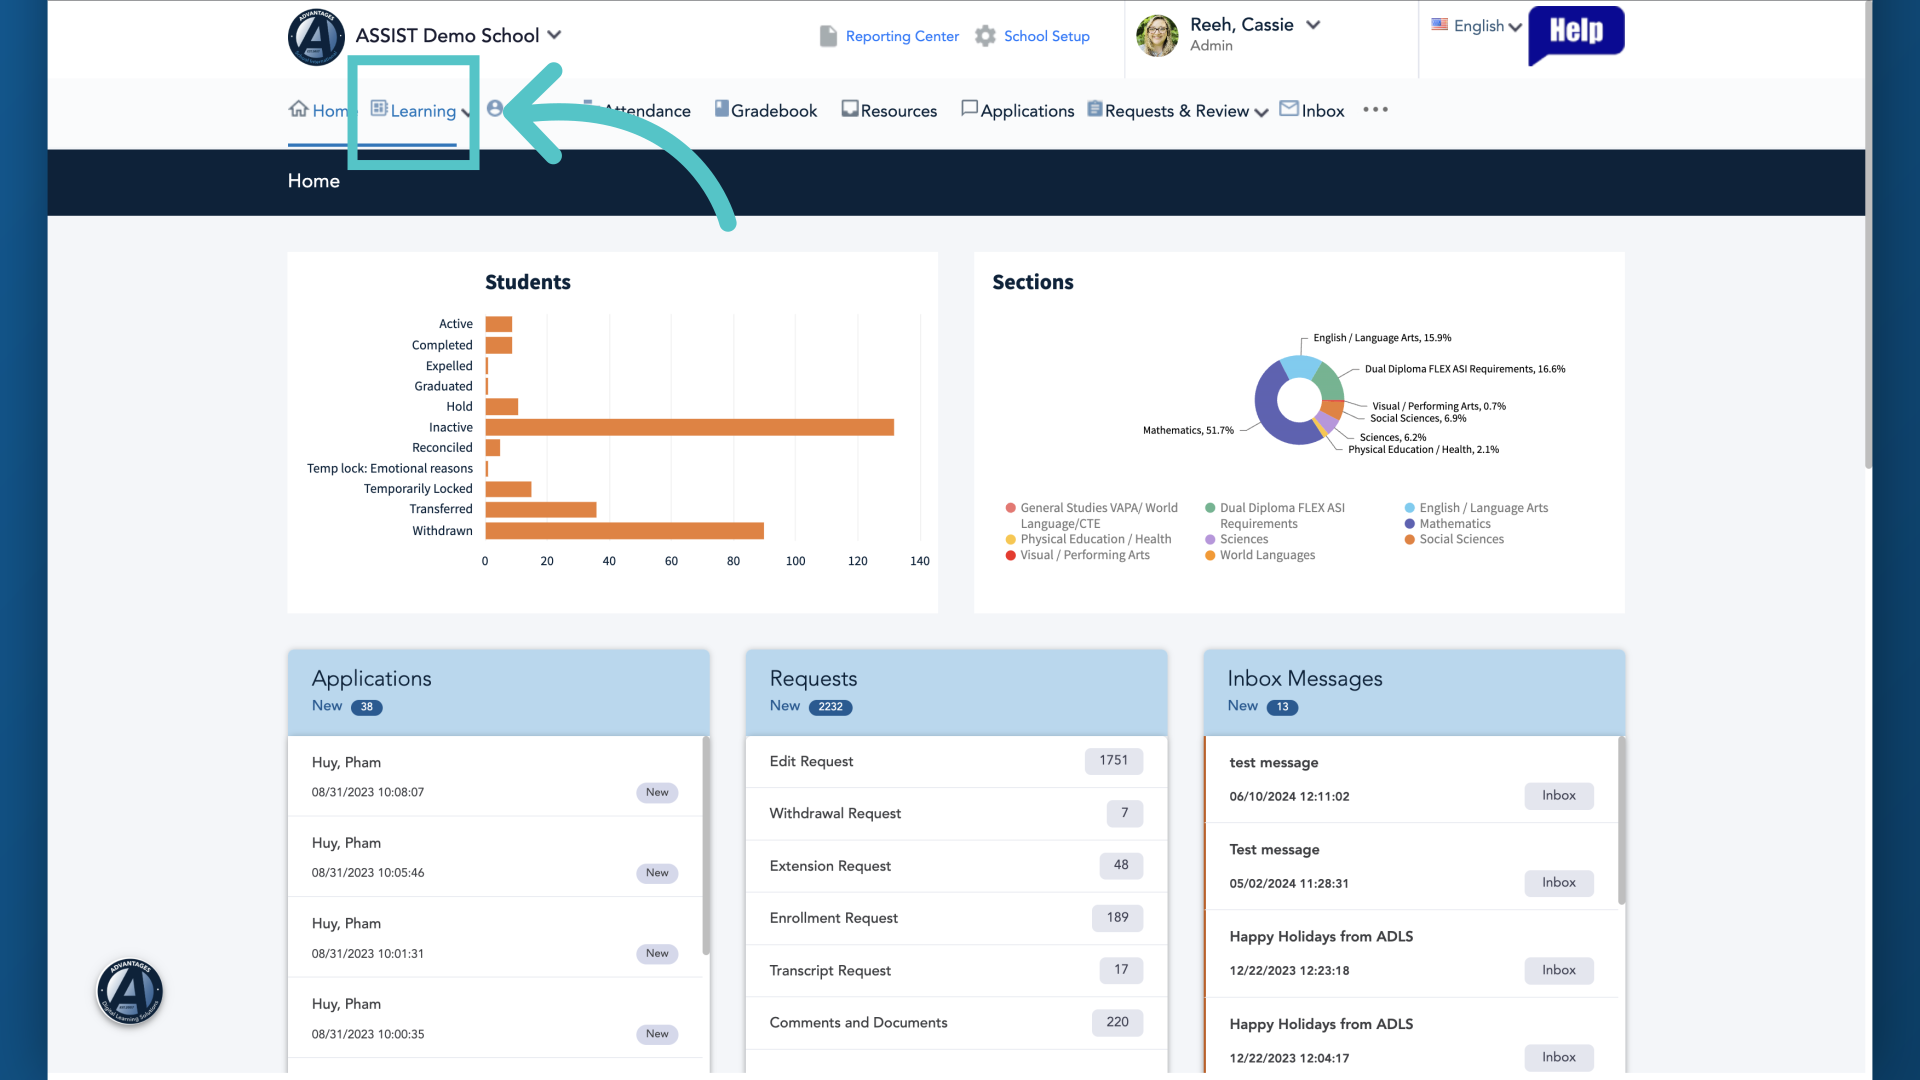1920x1080 pixels.
Task: Click the Inactive bar in the Students chart
Action: (689, 428)
